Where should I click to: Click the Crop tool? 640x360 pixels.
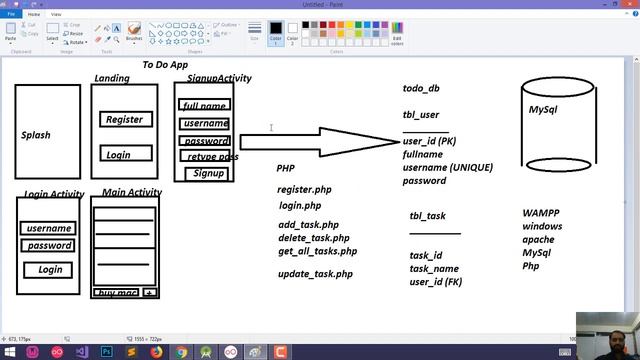[x=72, y=25]
